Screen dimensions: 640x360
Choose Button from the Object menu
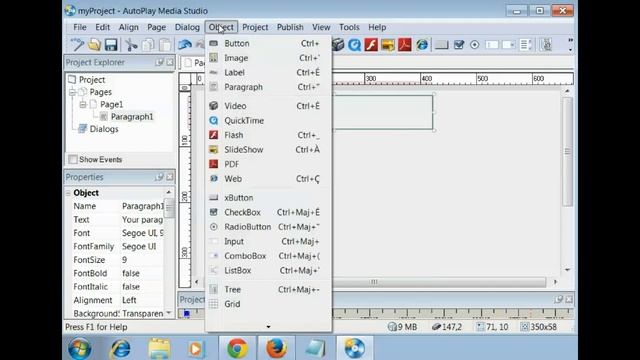click(269, 43)
